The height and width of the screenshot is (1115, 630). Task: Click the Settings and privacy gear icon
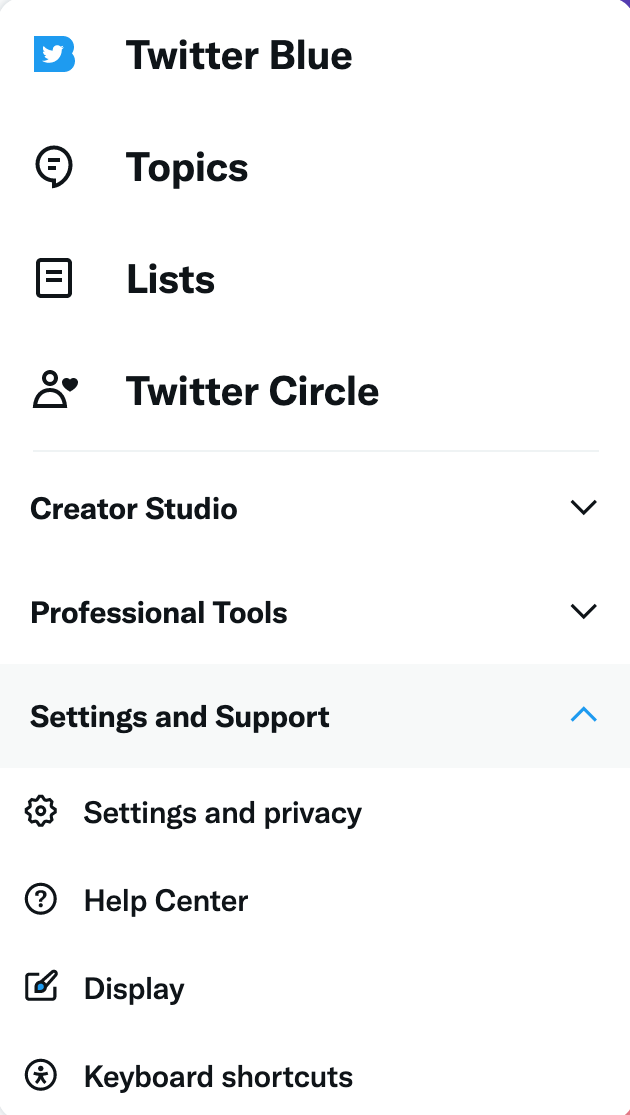pos(41,812)
